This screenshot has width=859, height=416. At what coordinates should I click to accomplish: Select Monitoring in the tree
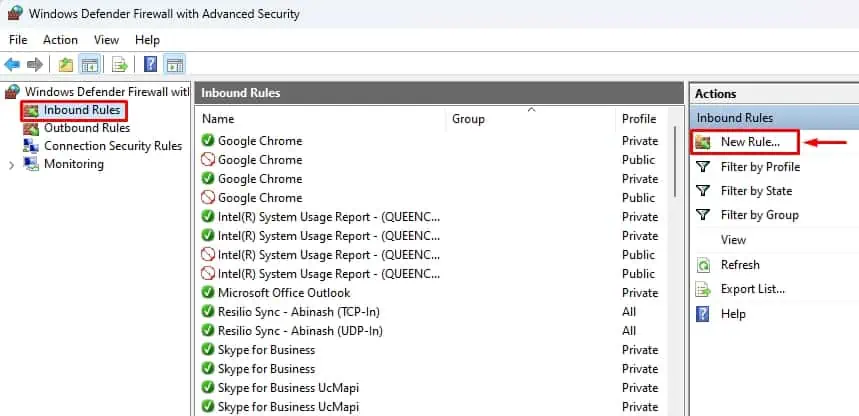(73, 164)
